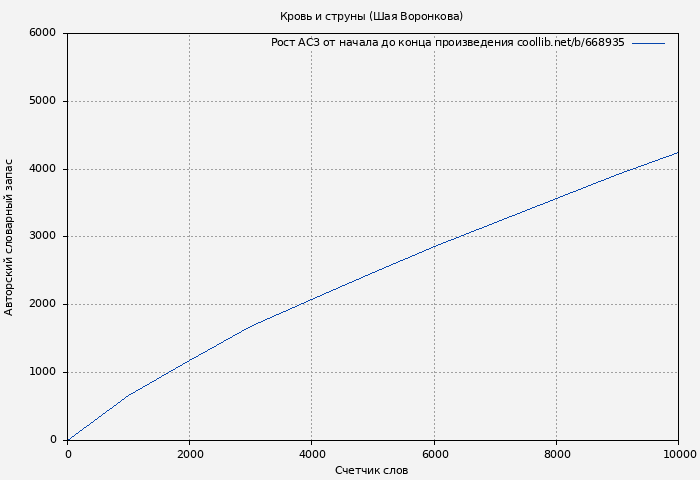Click the blue legend line sample
This screenshot has width=700, height=480.
[648, 43]
